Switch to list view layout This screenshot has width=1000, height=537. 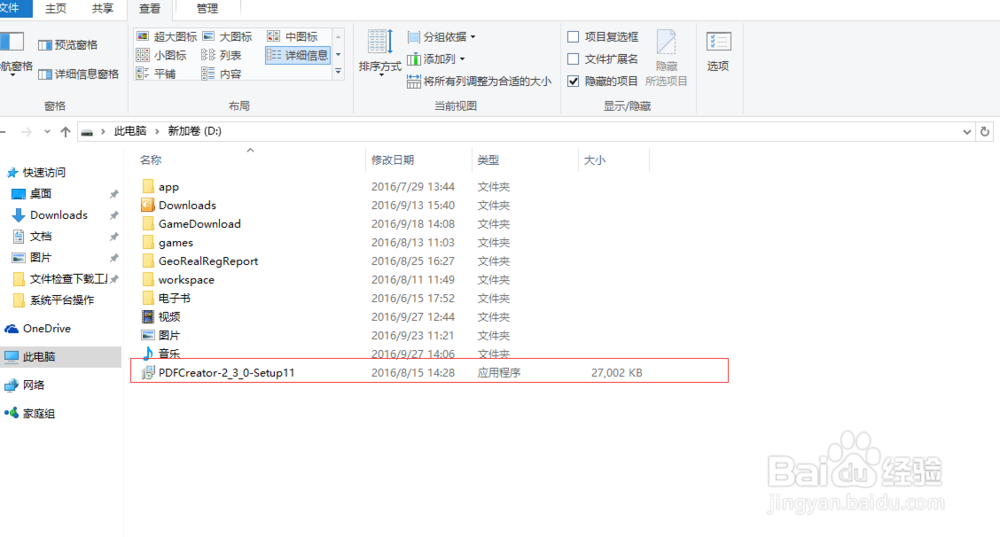pos(221,55)
